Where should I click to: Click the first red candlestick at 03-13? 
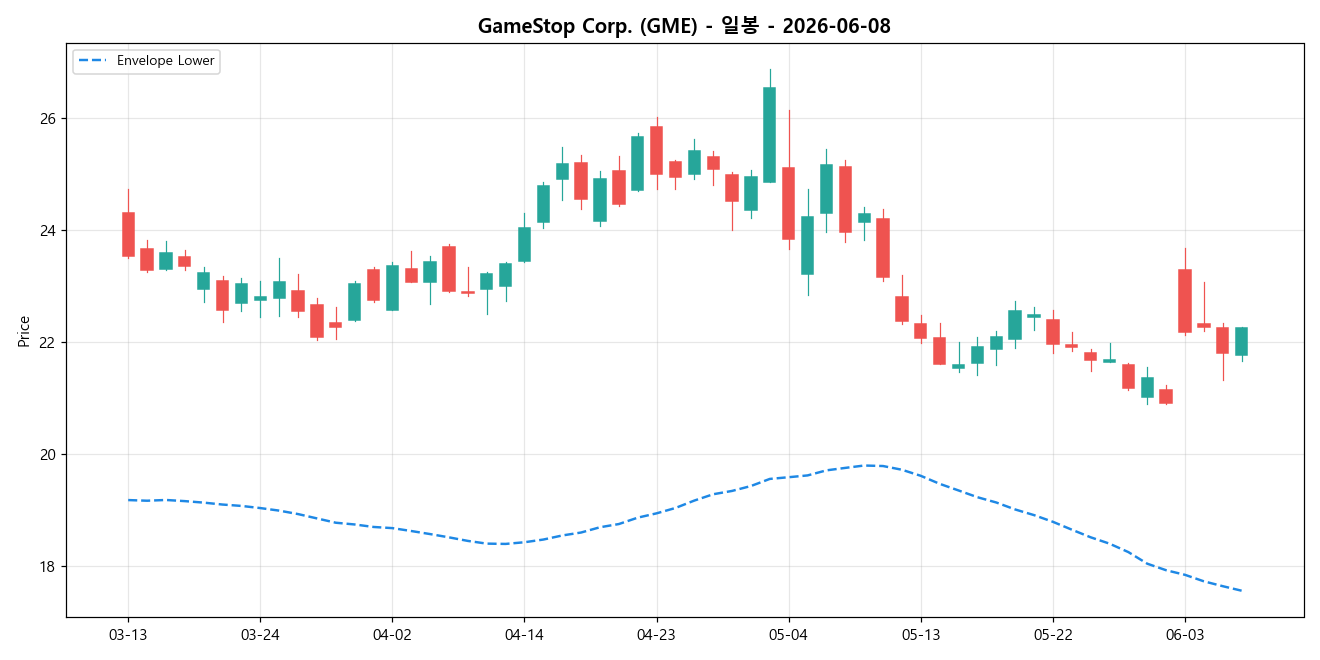128,234
